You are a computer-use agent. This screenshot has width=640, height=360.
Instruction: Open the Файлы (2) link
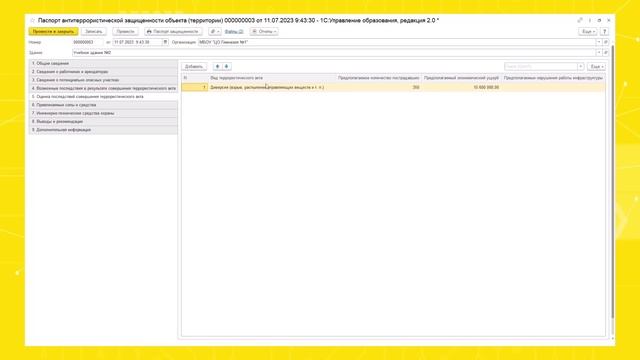tap(234, 31)
